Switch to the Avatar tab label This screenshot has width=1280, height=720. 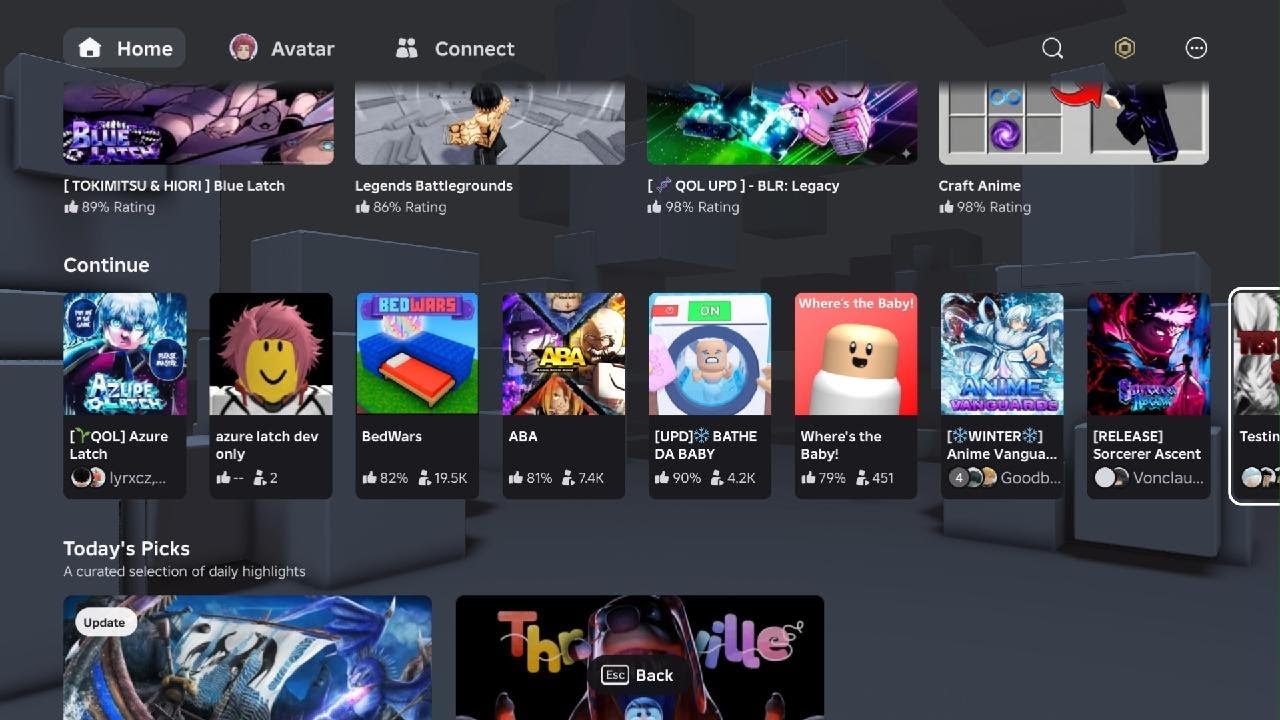[x=302, y=48]
